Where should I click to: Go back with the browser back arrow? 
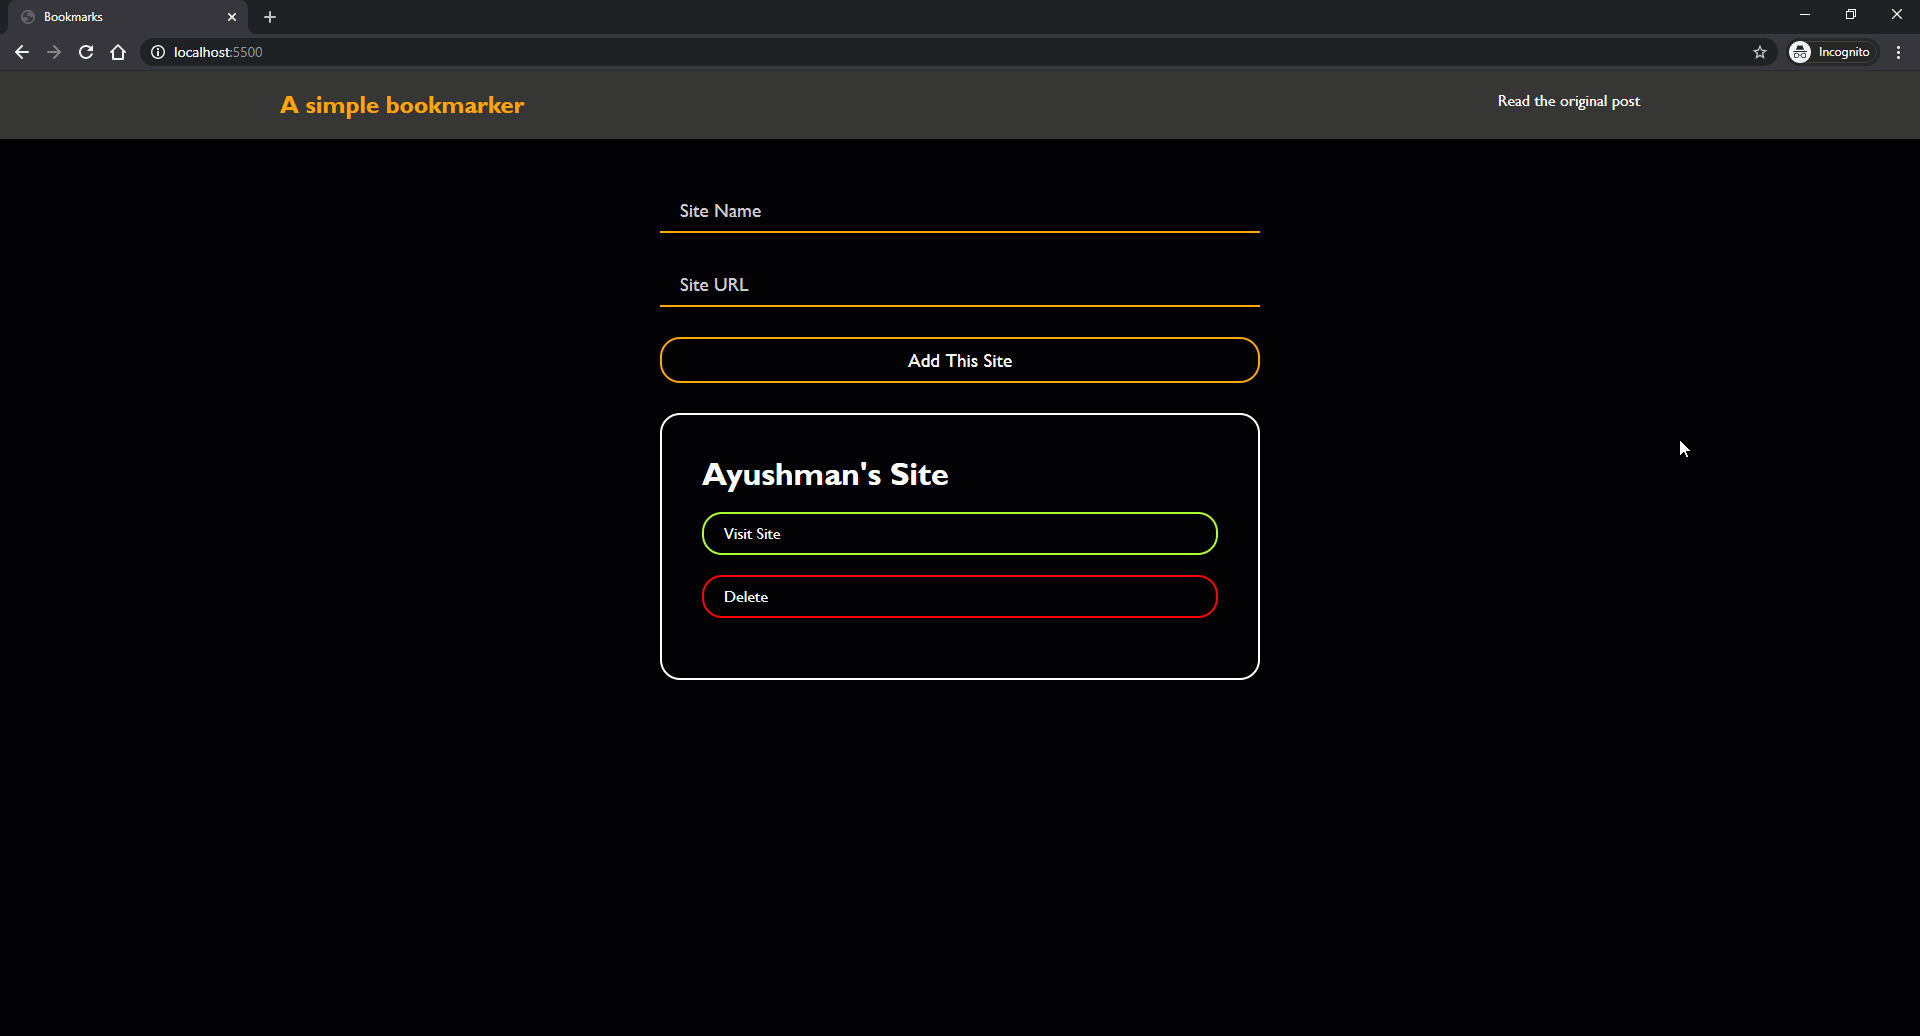tap(22, 52)
